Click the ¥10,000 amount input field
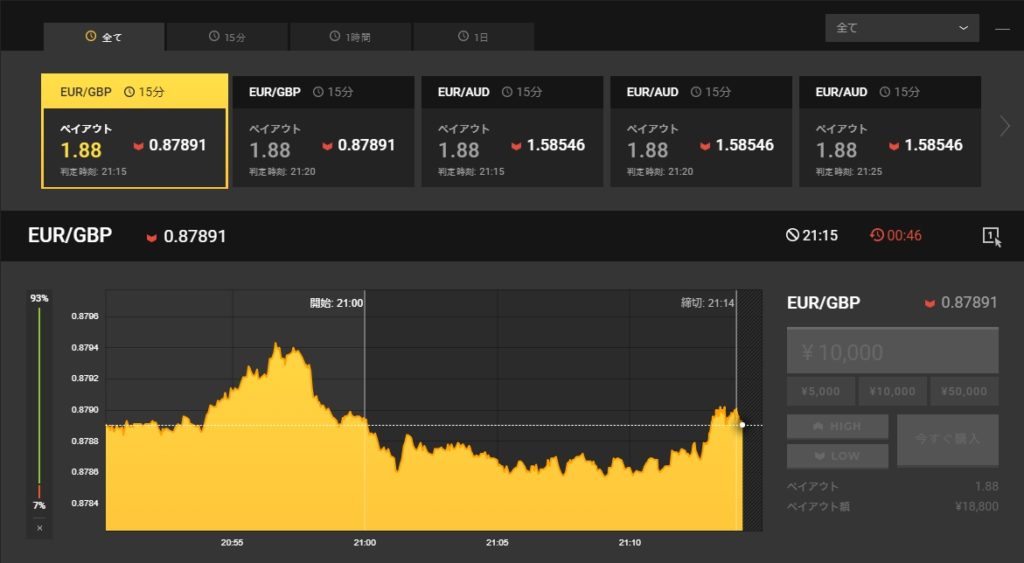1024x563 pixels. (x=892, y=352)
